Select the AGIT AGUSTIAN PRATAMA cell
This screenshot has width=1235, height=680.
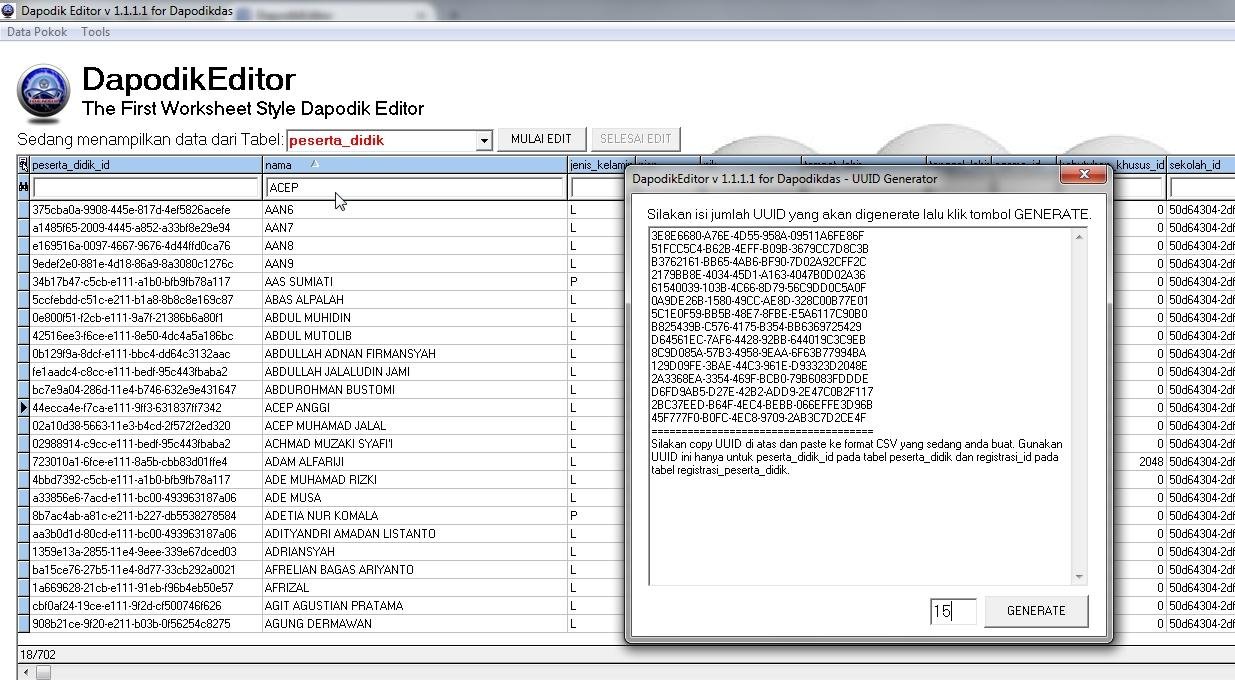[415, 606]
